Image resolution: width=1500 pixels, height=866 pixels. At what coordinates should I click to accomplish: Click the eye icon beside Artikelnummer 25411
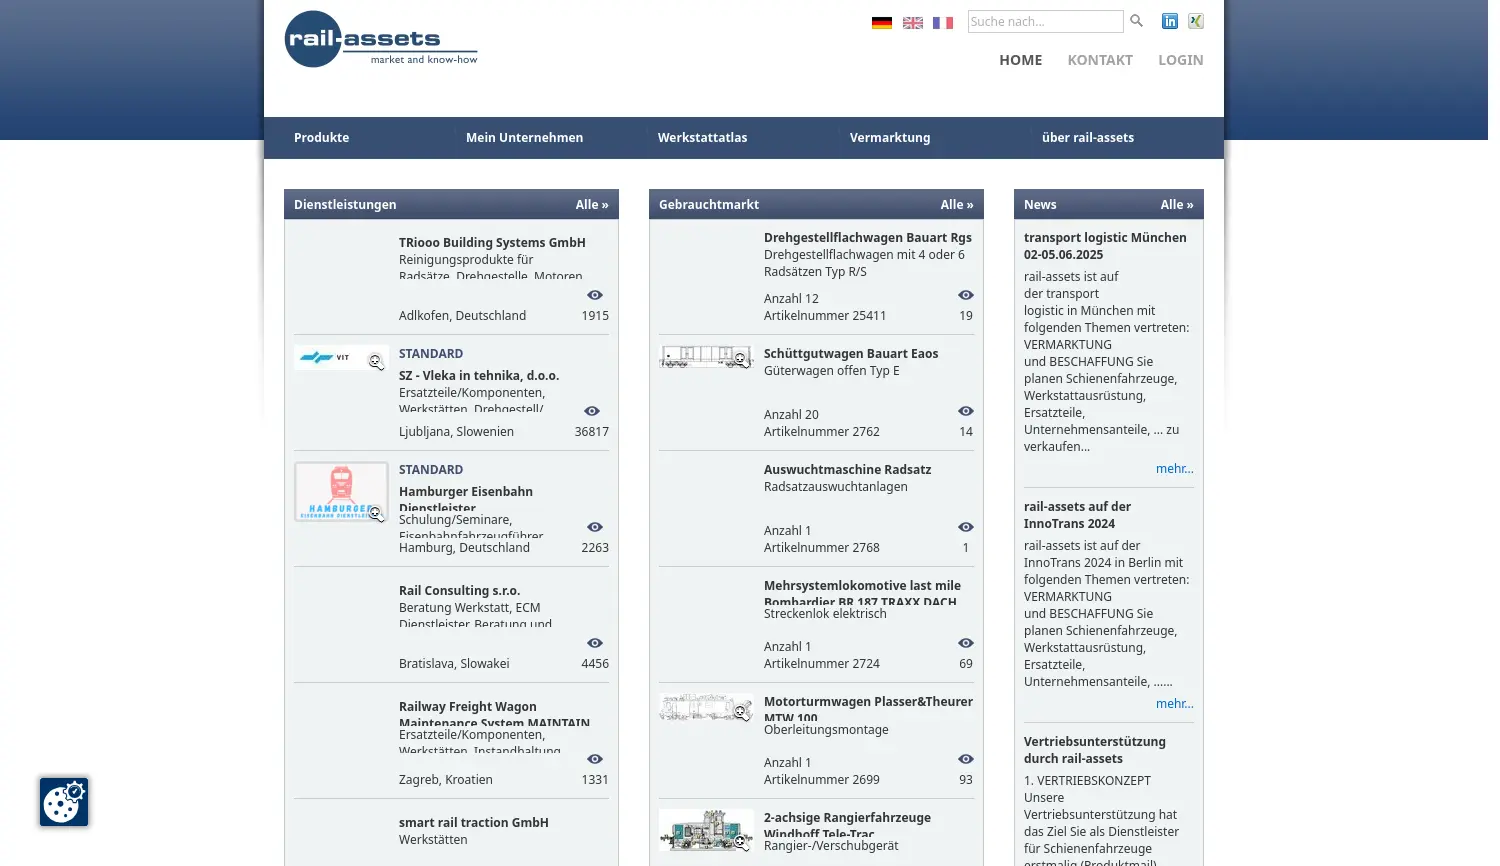pos(965,294)
